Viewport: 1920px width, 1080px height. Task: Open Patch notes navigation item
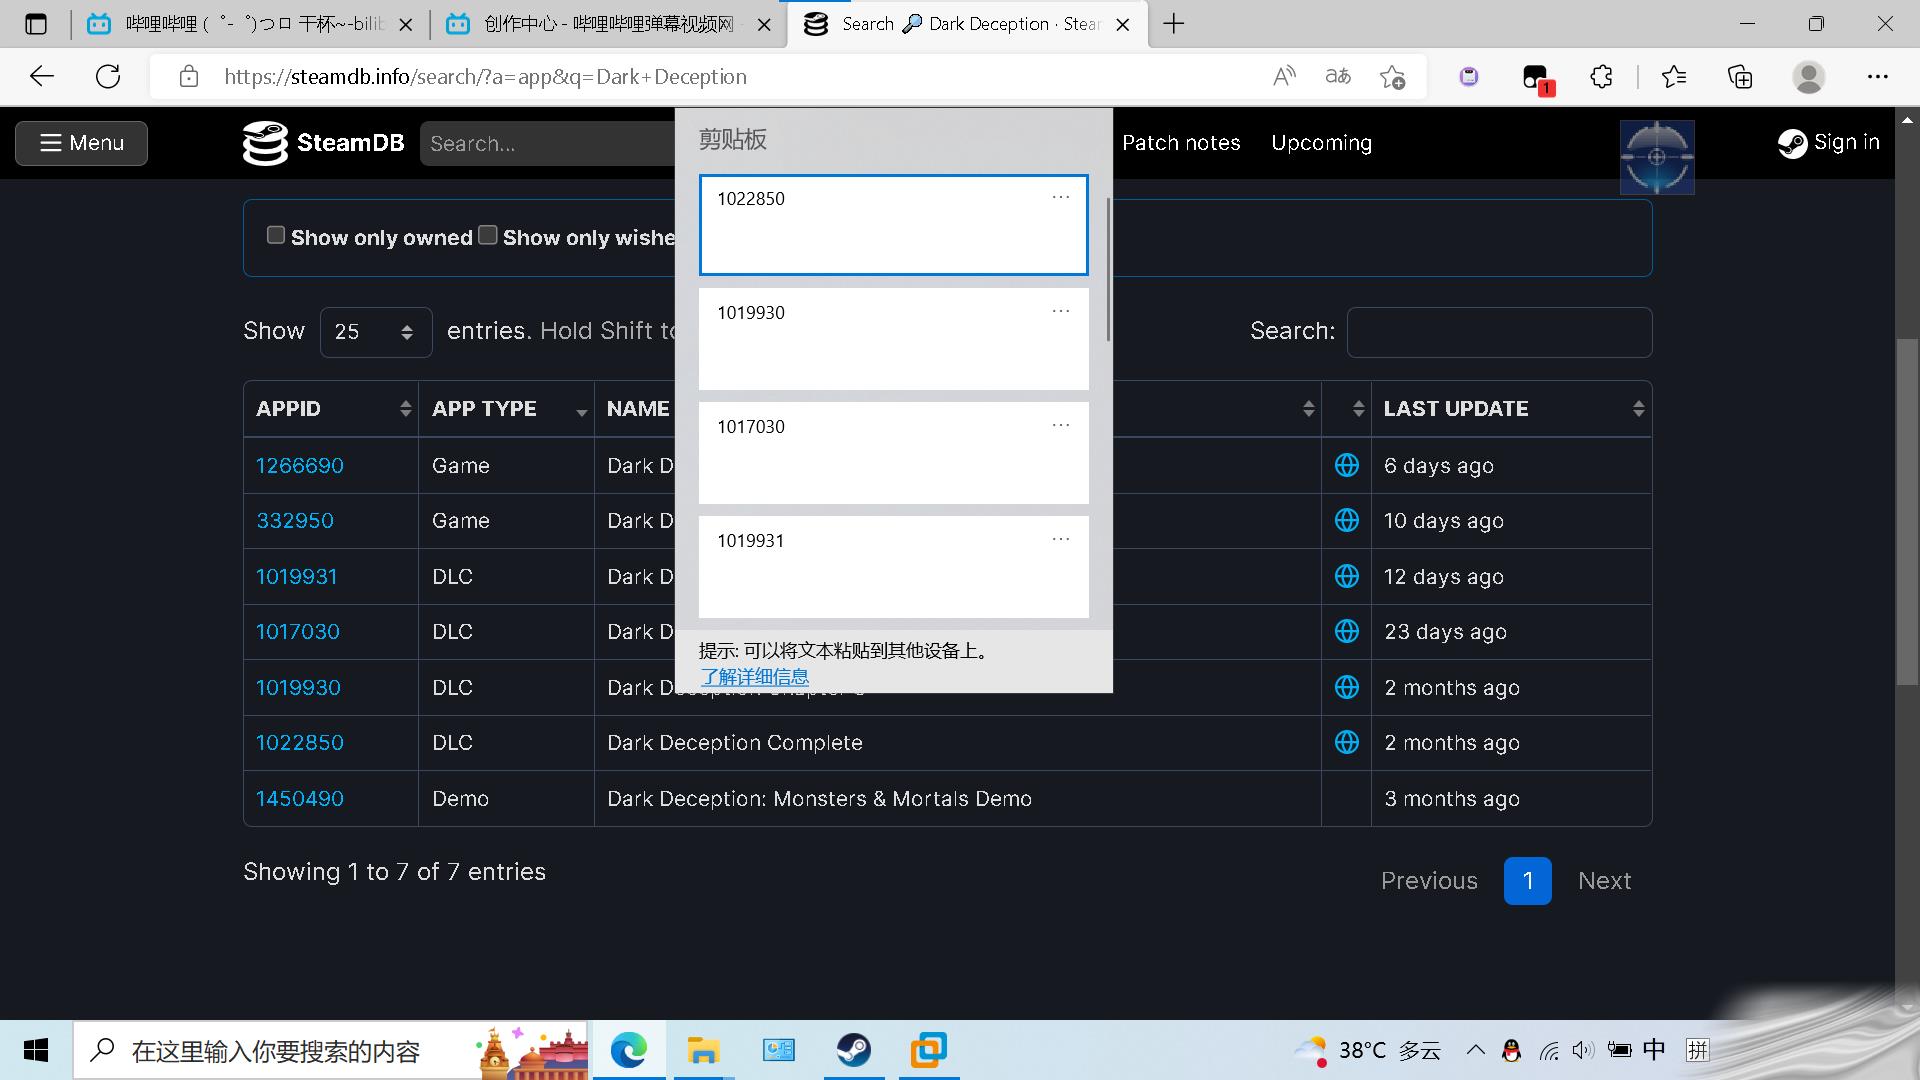click(1181, 143)
